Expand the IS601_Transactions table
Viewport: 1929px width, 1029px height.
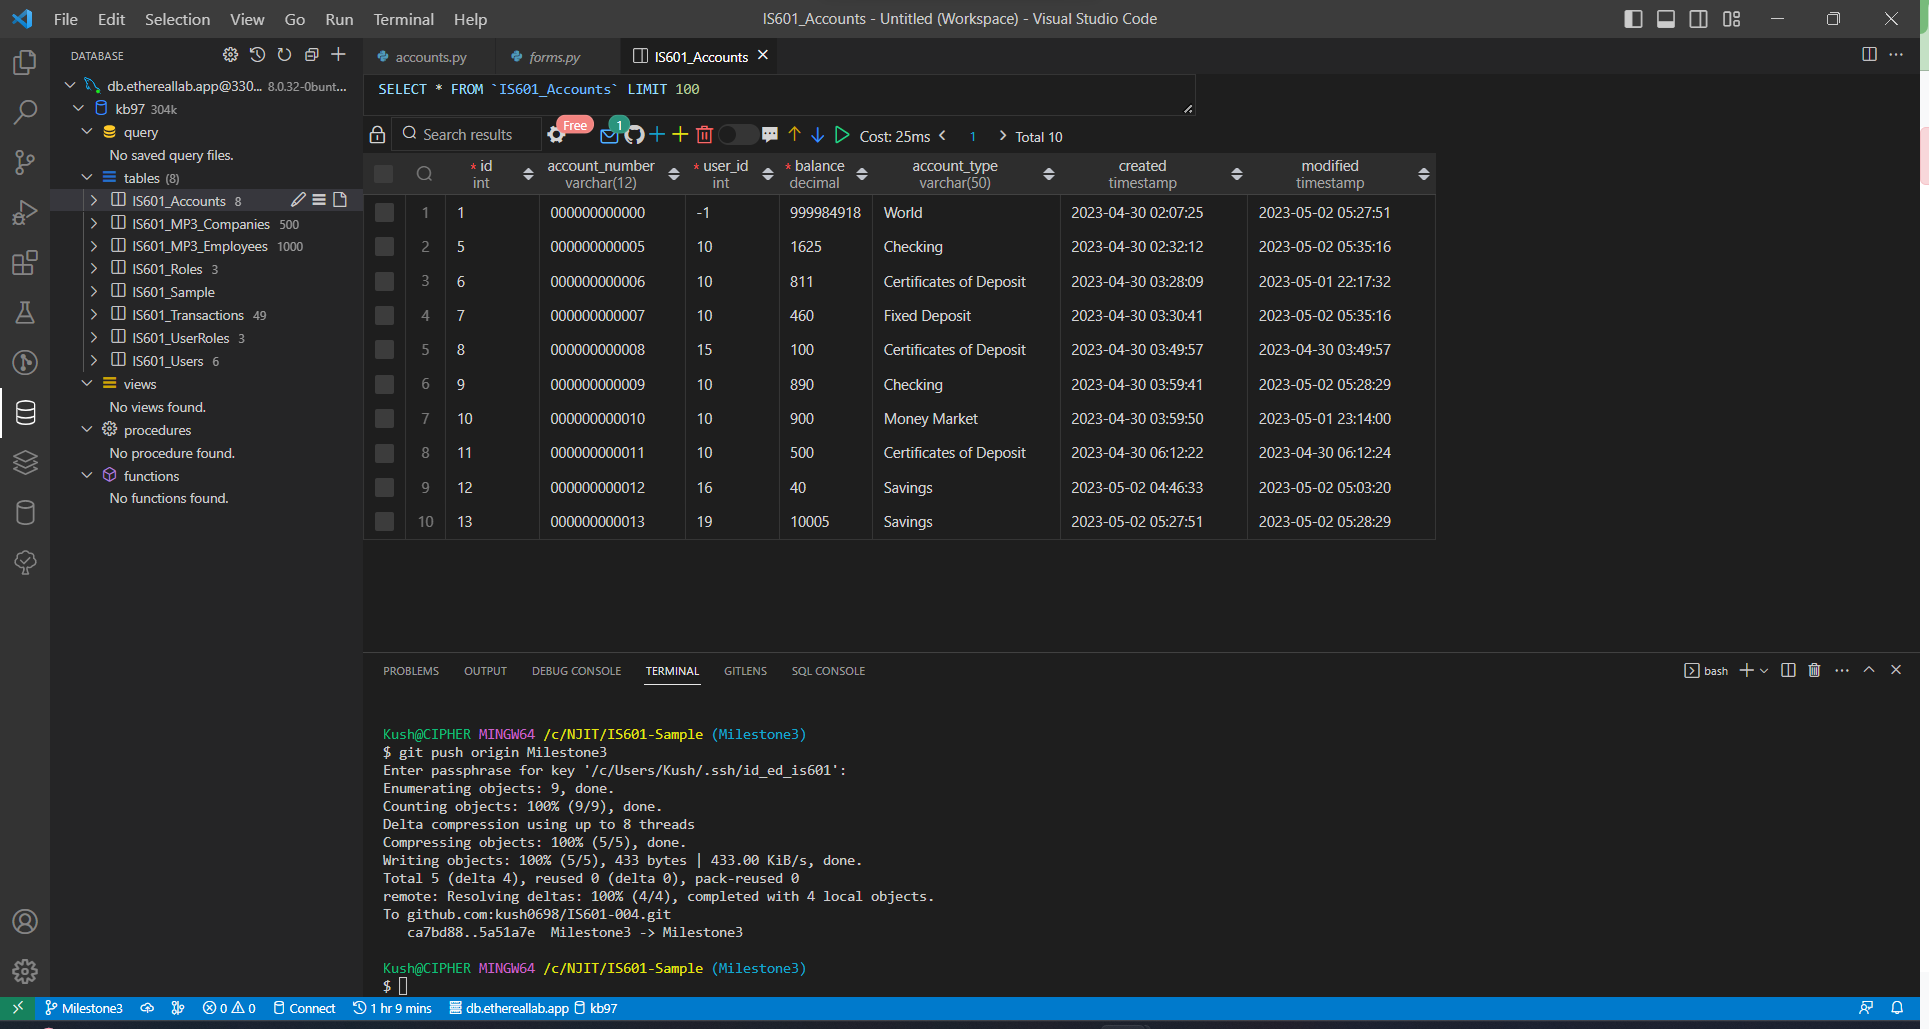point(93,314)
